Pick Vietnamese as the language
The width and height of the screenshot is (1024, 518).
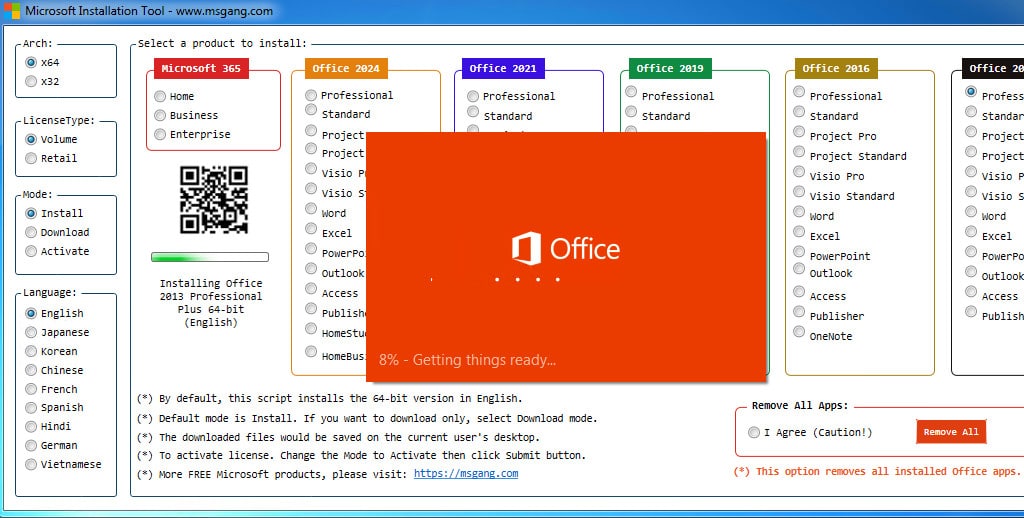point(31,464)
